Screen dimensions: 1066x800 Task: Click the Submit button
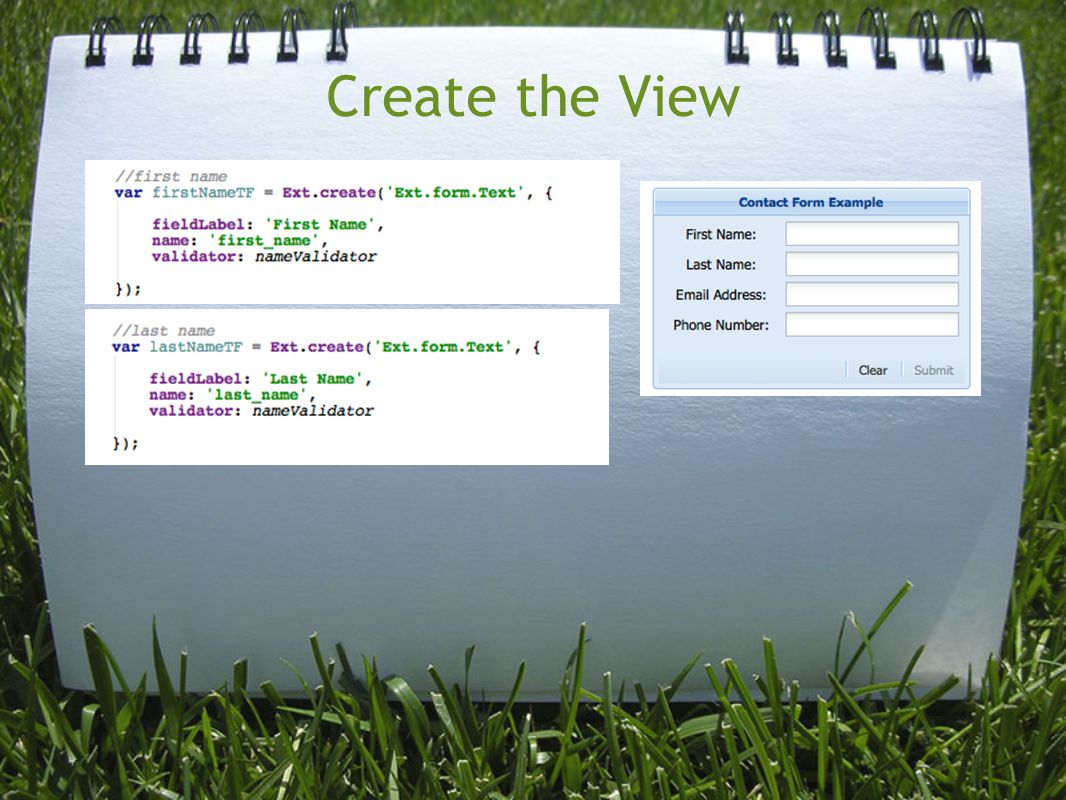click(x=933, y=370)
